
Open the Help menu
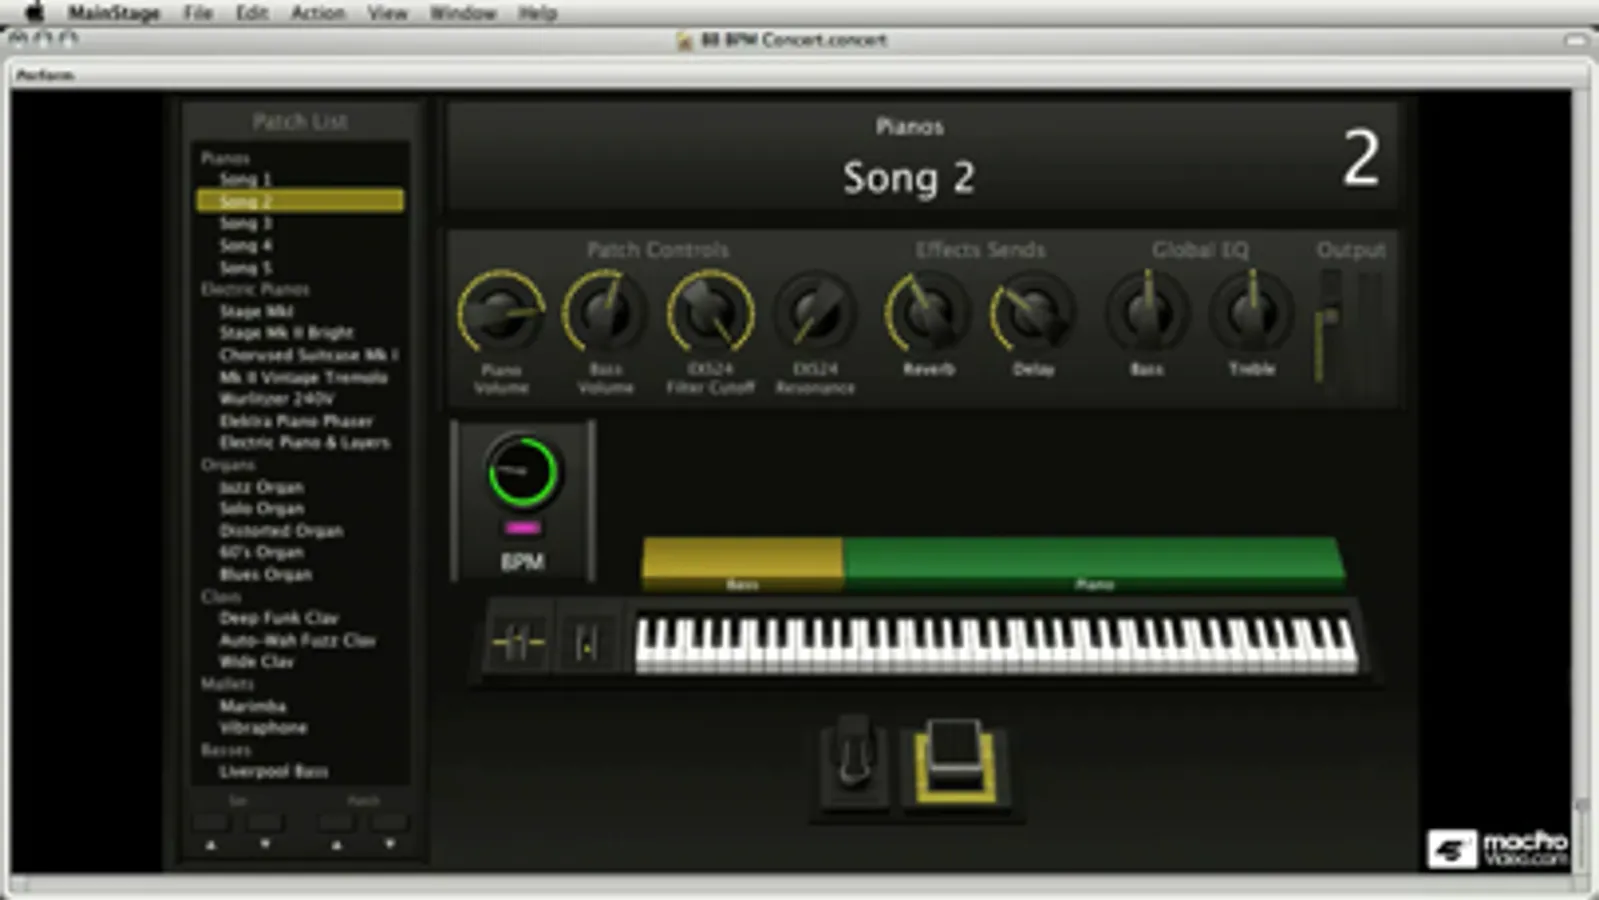pyautogui.click(x=537, y=13)
